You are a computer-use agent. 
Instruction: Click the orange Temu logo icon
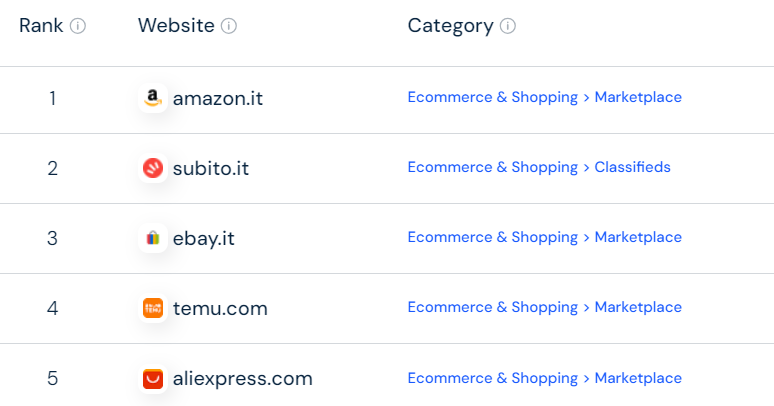153,308
